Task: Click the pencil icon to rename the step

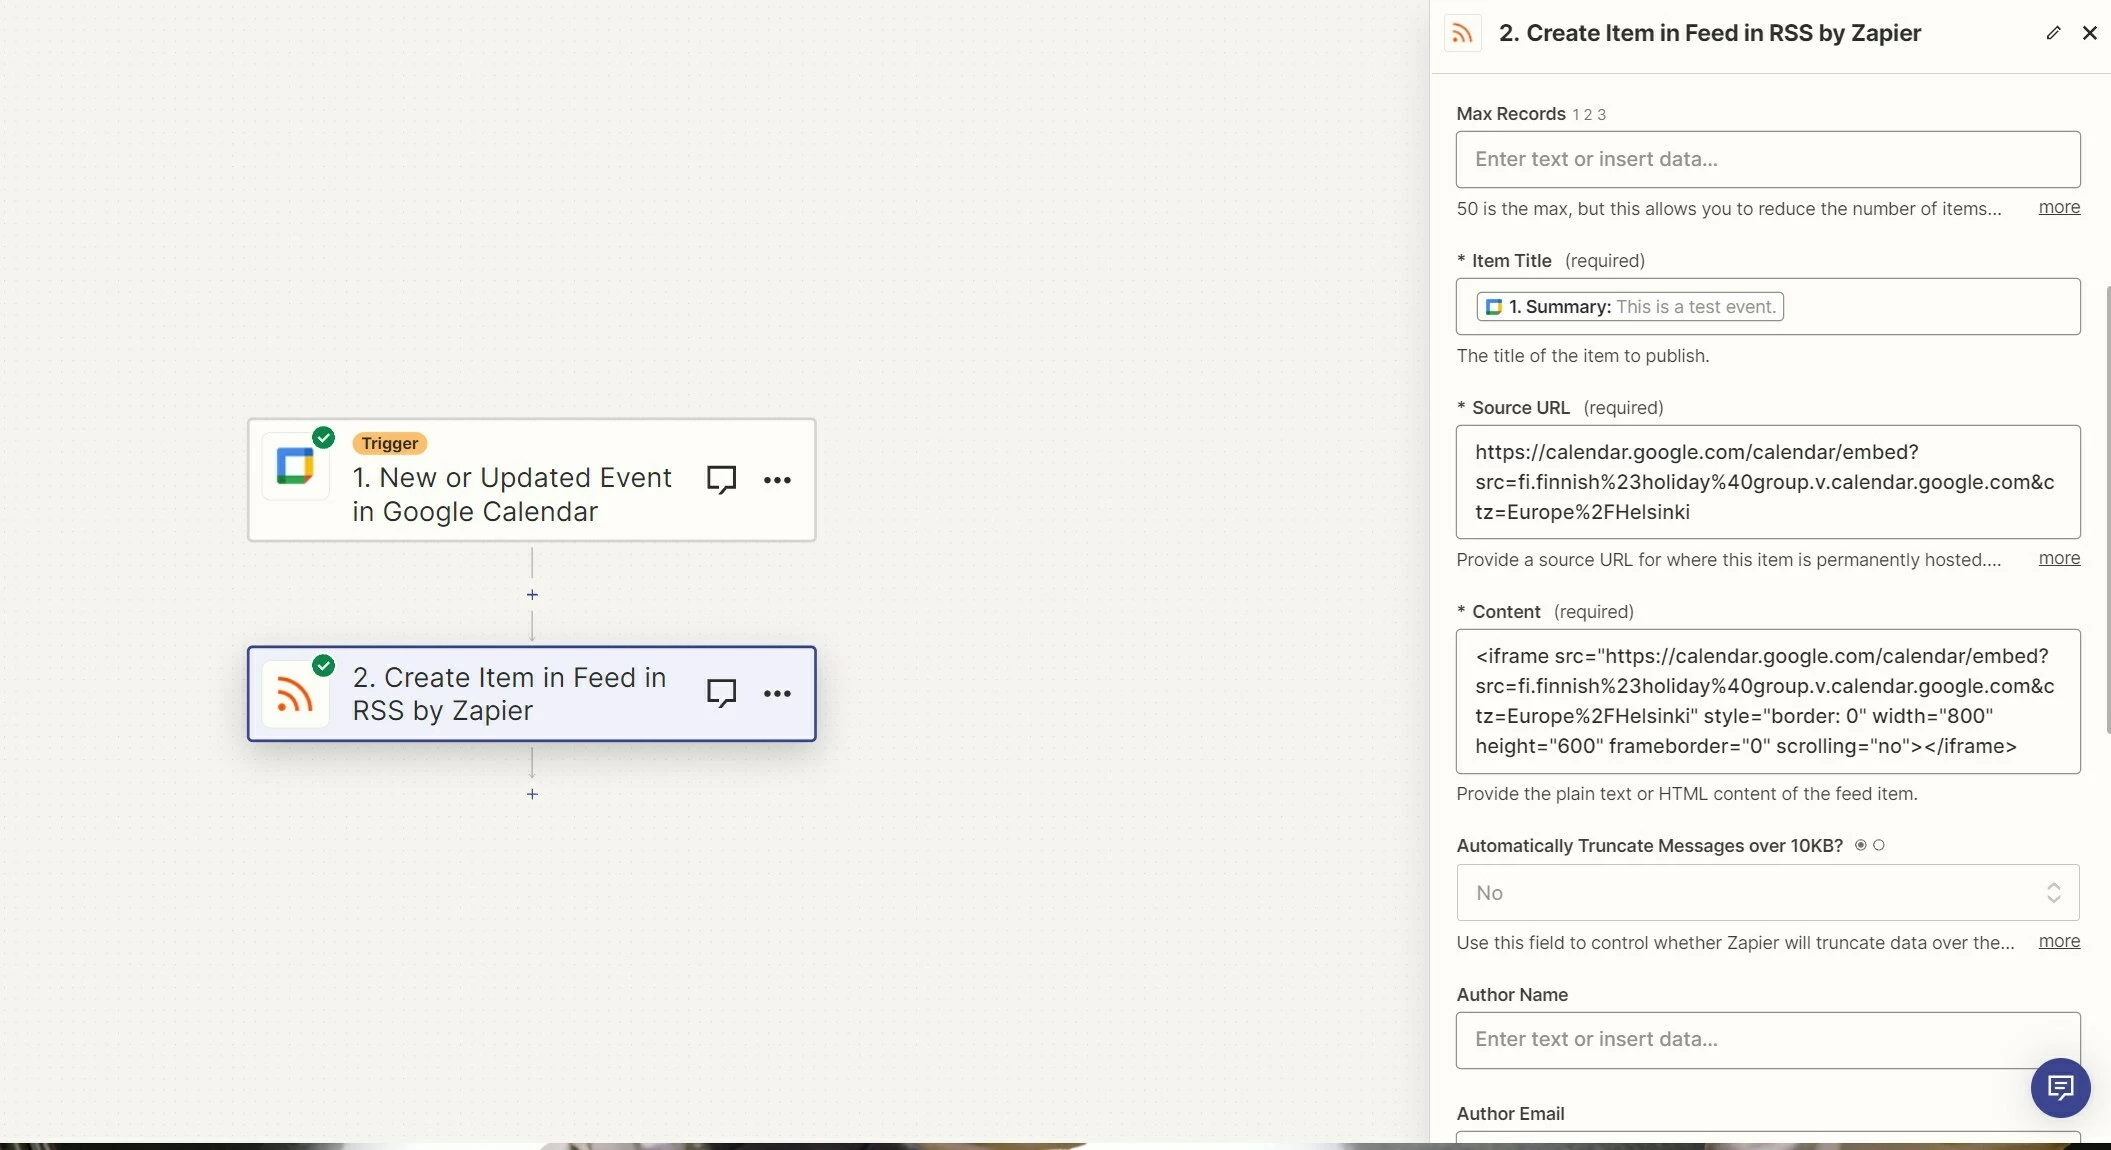Action: [2052, 32]
